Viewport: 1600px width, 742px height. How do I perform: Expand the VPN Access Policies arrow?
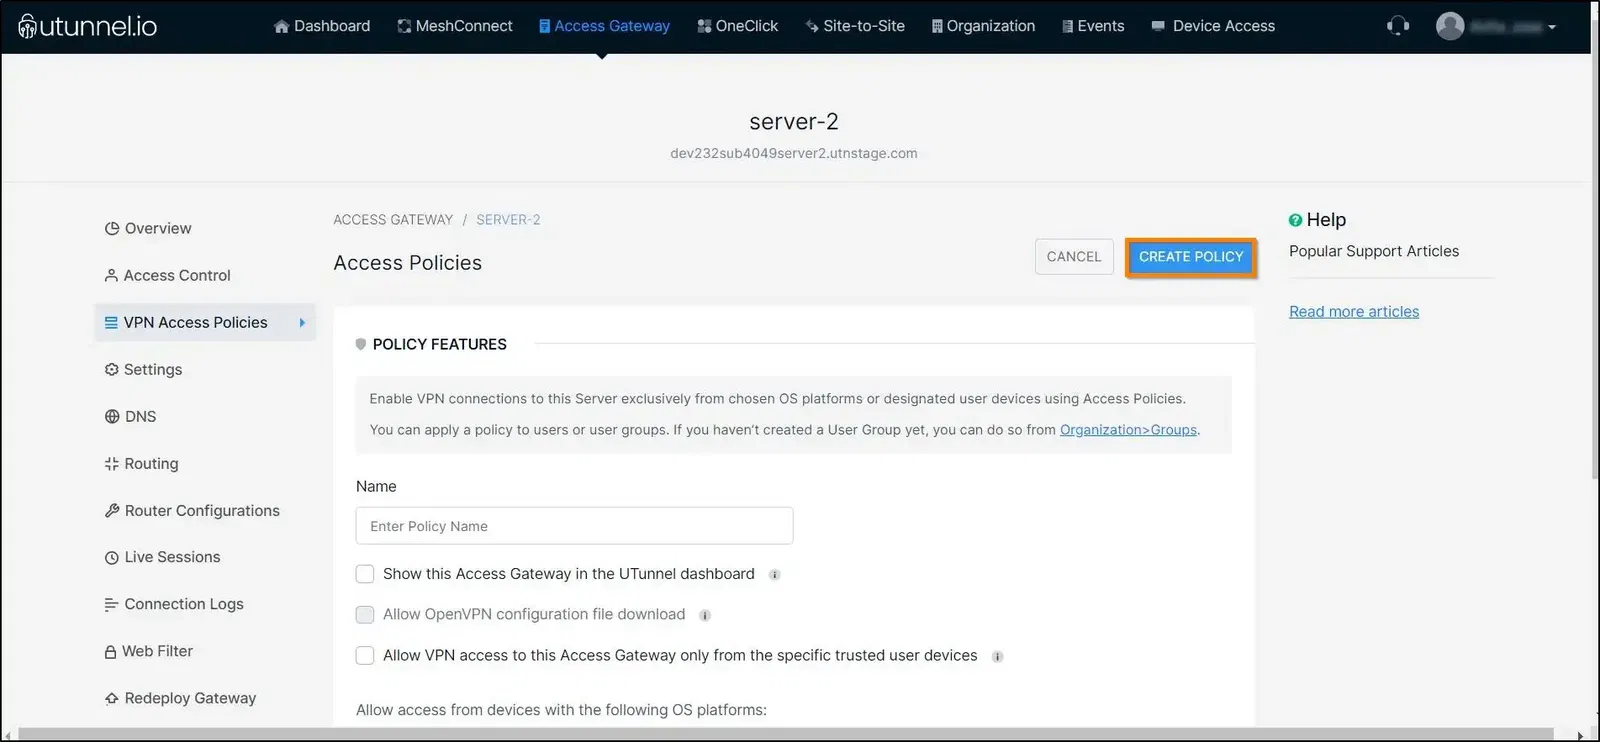[302, 322]
